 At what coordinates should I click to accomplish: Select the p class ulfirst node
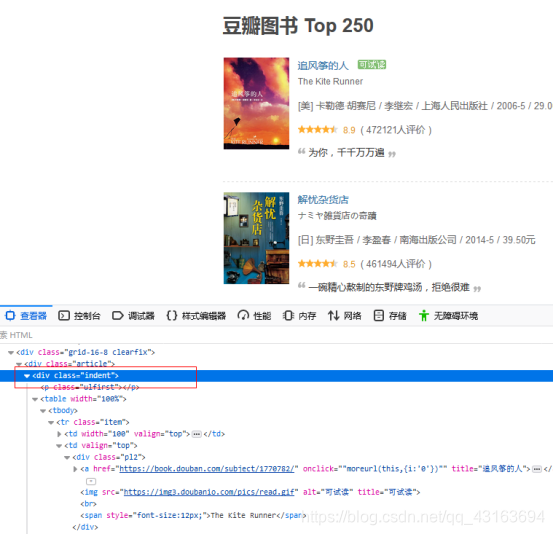tap(90, 387)
